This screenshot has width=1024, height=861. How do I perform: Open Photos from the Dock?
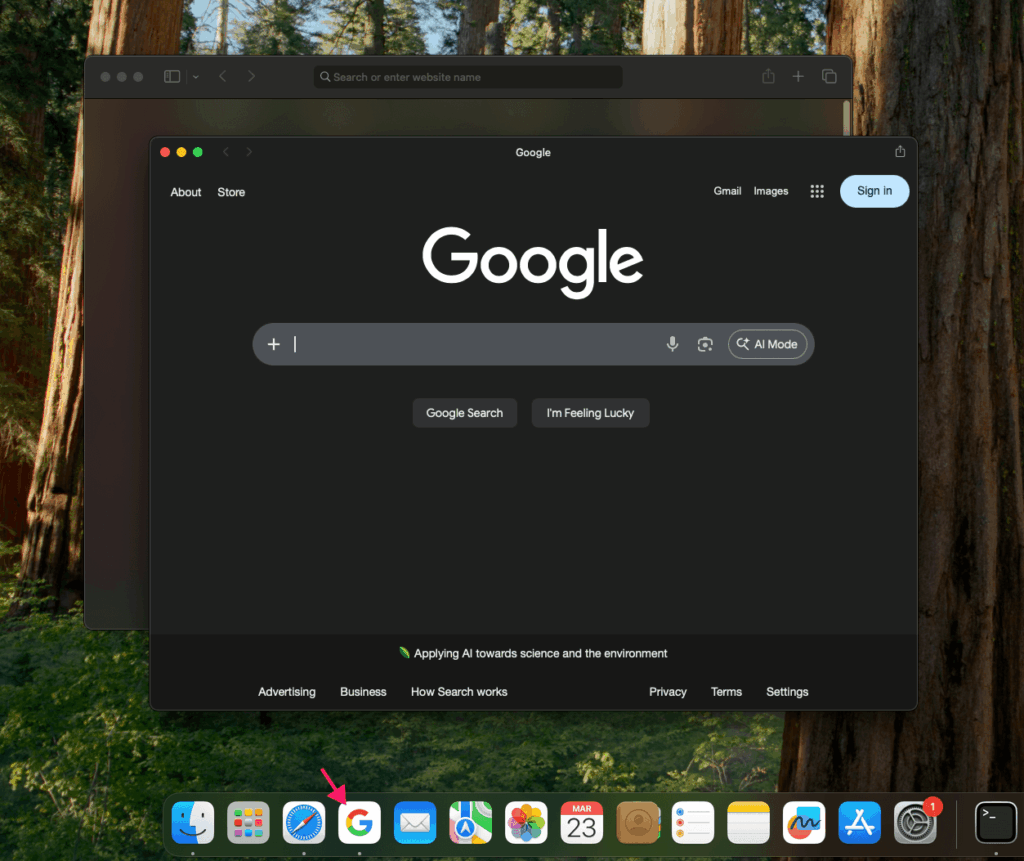coord(526,822)
